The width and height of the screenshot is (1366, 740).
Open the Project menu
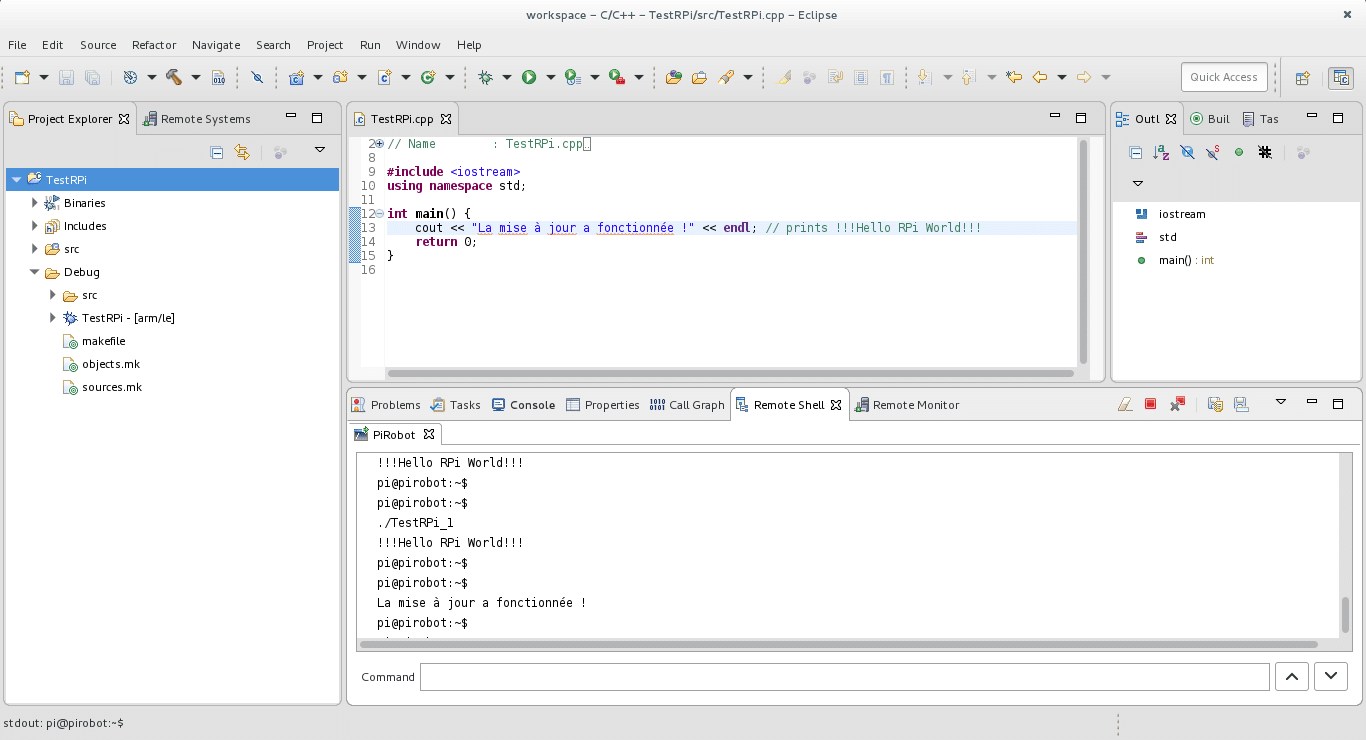325,45
